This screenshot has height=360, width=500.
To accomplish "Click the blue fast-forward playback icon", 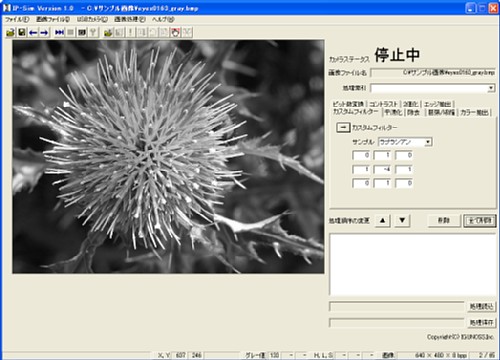I will tap(59, 32).
